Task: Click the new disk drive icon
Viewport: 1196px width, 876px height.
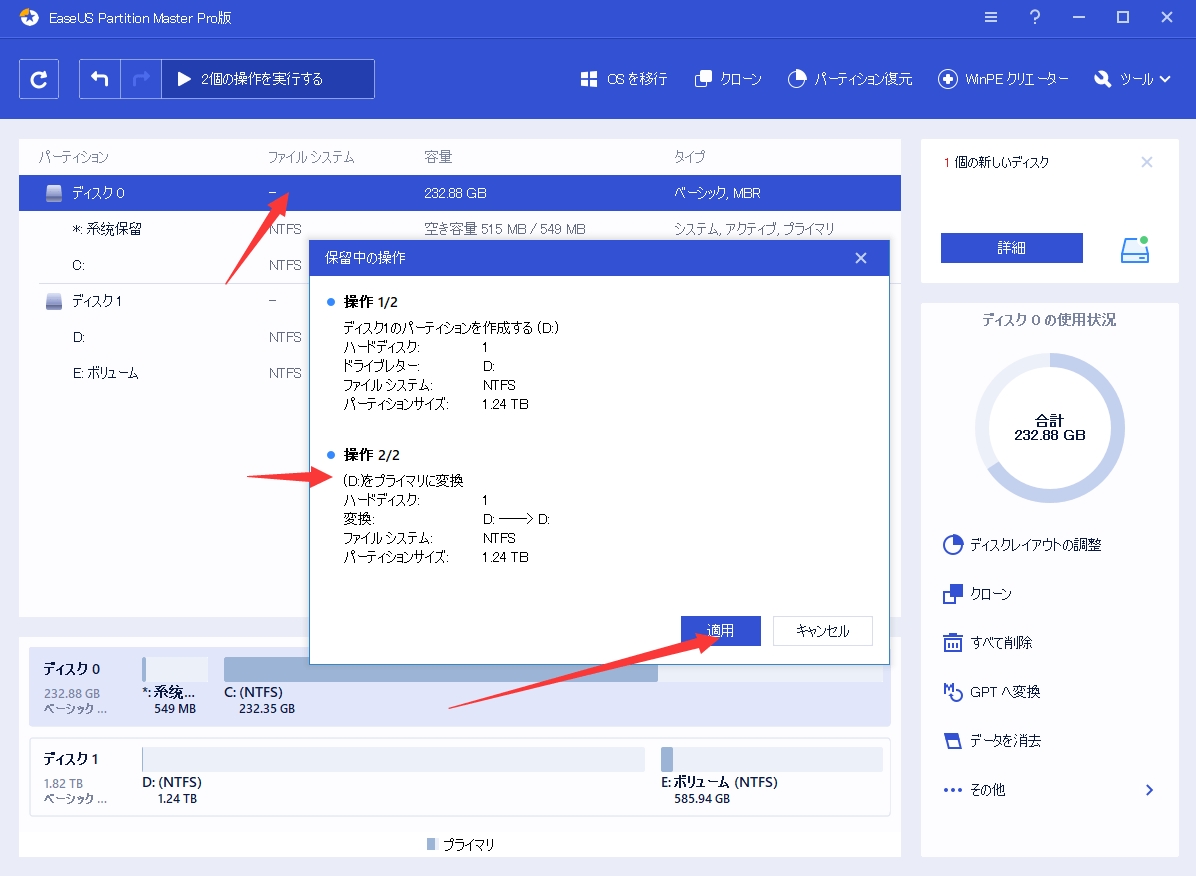Action: [1135, 250]
